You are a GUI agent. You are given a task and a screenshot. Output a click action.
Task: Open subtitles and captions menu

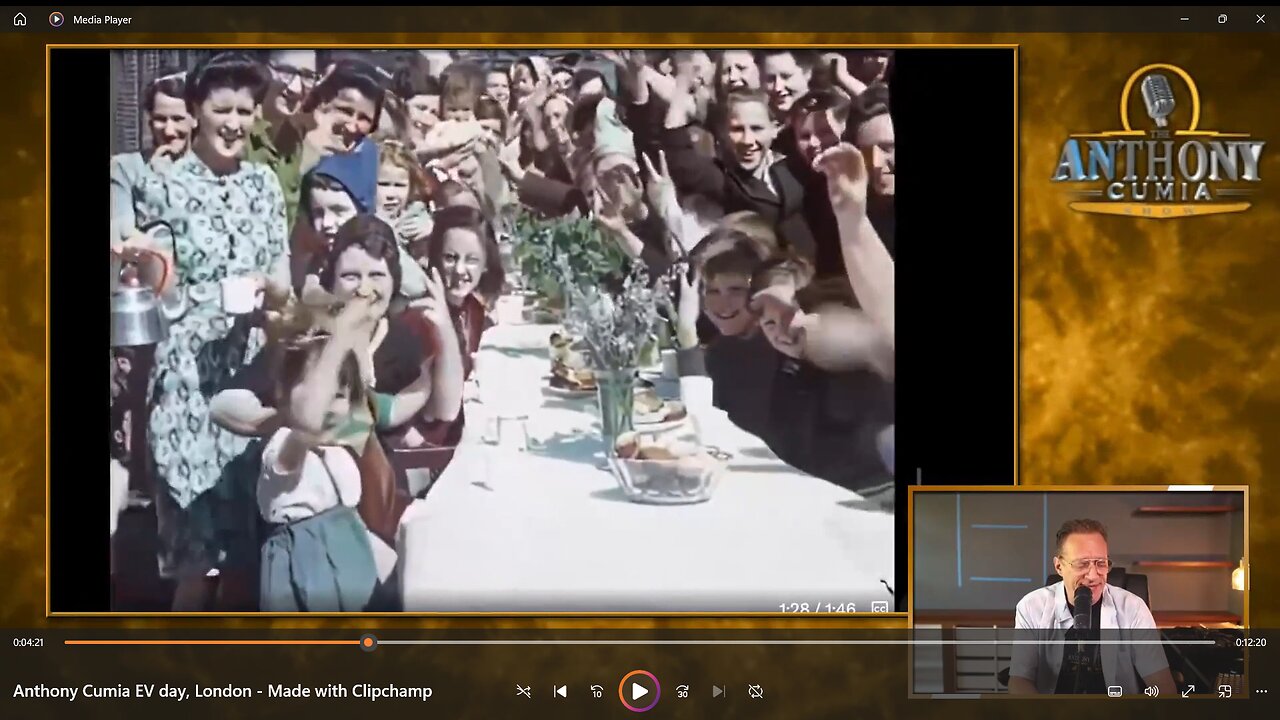(1115, 691)
